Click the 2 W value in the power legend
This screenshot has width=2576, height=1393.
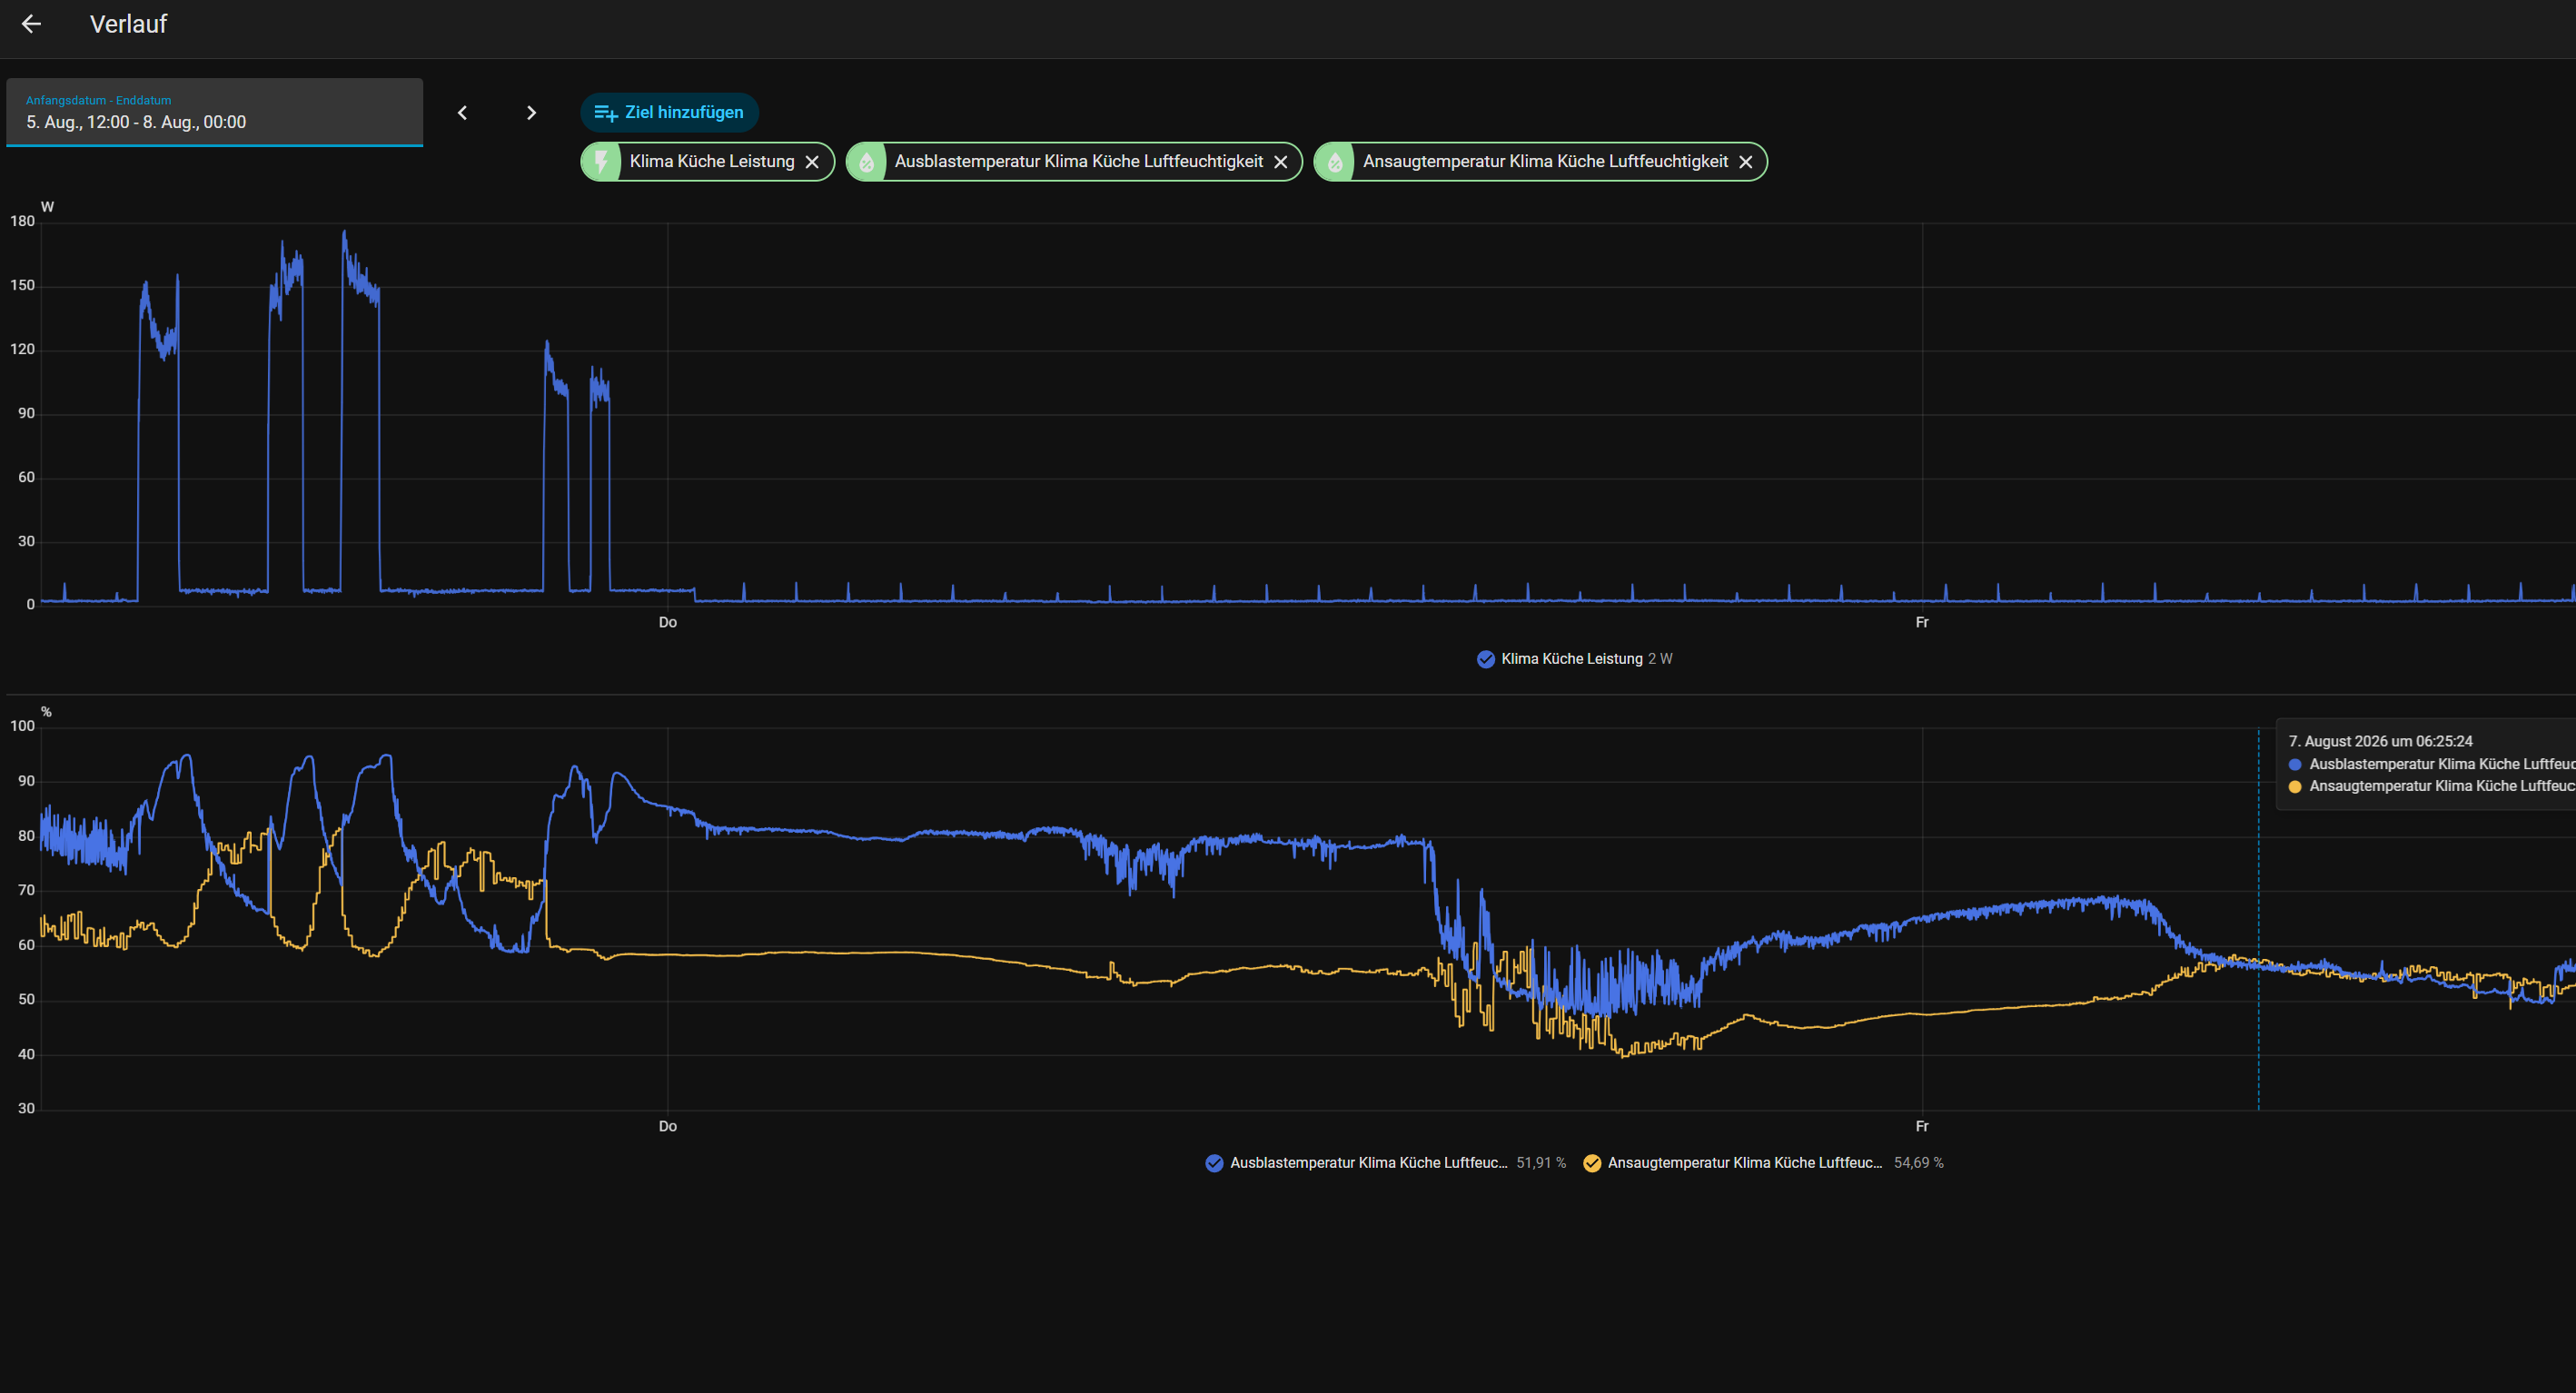coord(1660,659)
